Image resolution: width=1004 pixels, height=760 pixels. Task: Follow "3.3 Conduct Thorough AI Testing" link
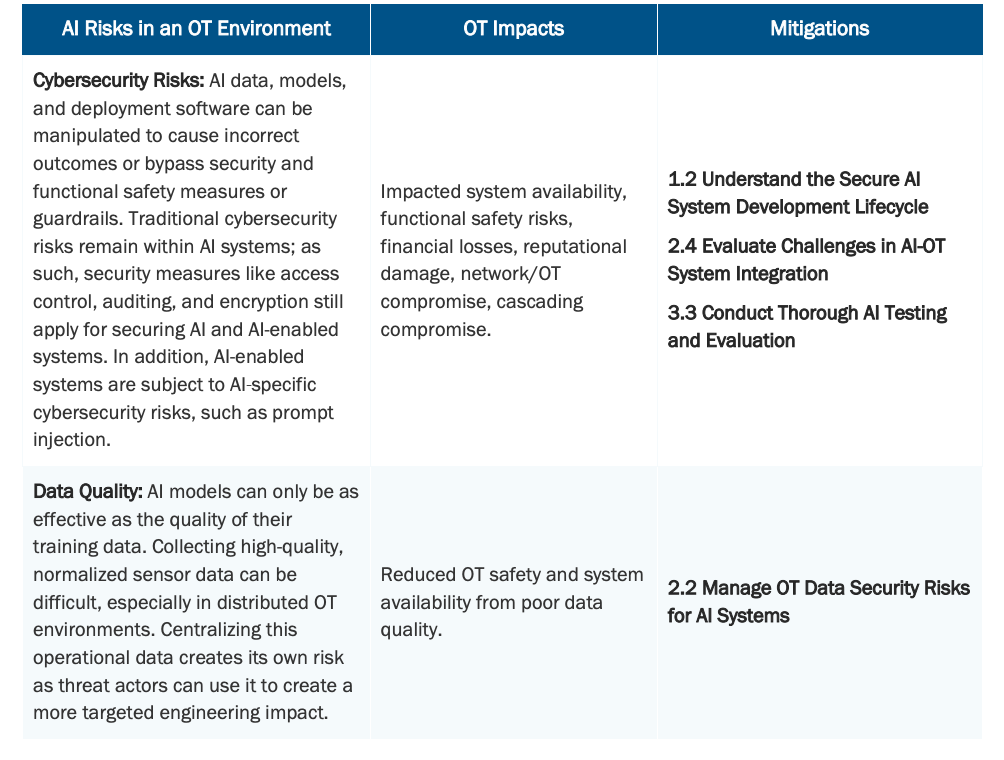point(807,313)
